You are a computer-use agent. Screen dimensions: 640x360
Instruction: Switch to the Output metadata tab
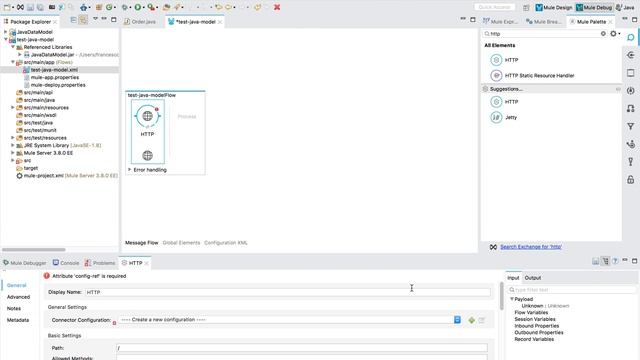pos(533,278)
